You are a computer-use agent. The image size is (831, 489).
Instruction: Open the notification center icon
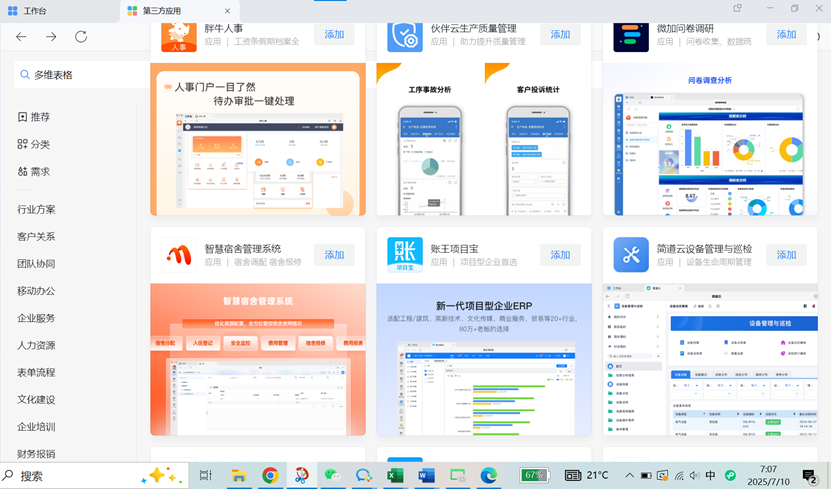[810, 476]
